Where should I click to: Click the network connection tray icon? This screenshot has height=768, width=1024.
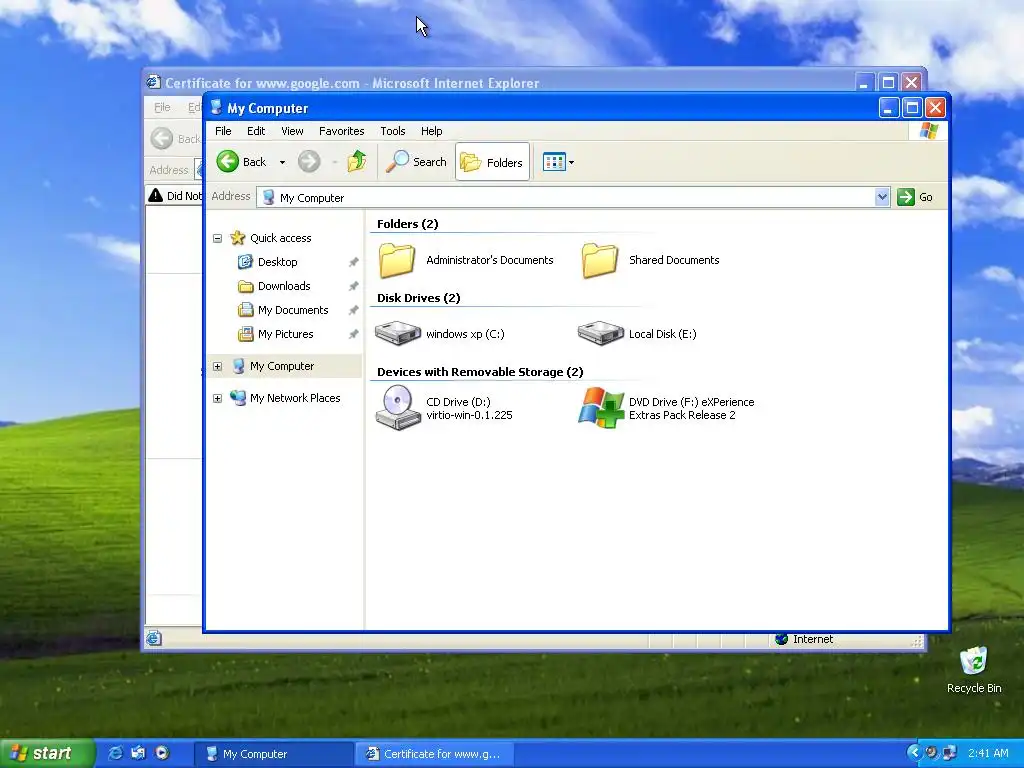coord(949,753)
